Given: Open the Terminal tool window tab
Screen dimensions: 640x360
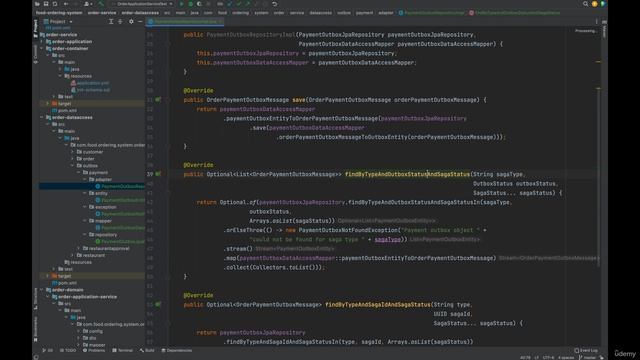Looking at the screenshot, I should 122,350.
